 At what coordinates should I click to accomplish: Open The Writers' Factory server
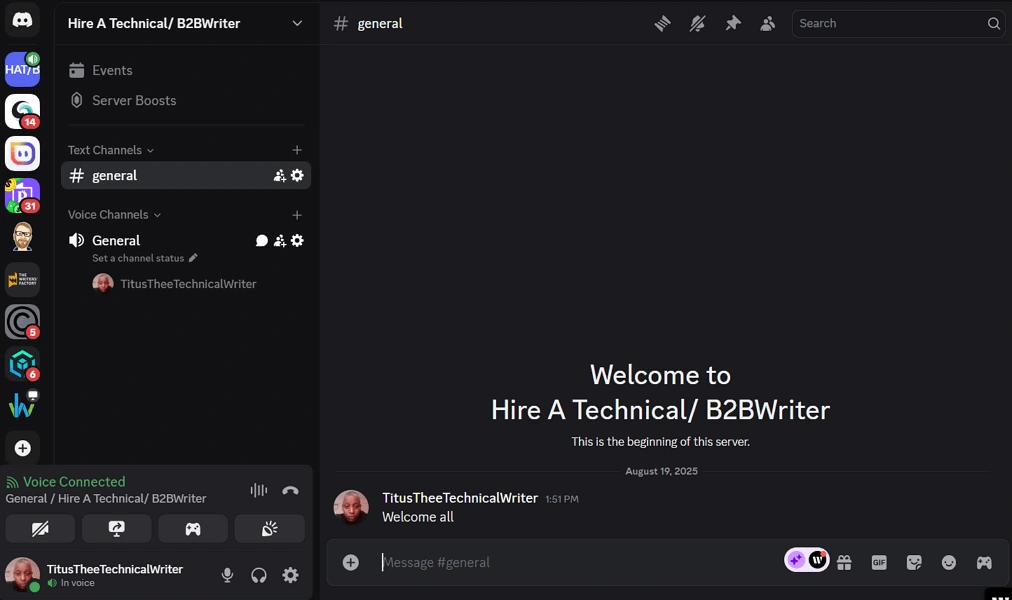point(23,279)
